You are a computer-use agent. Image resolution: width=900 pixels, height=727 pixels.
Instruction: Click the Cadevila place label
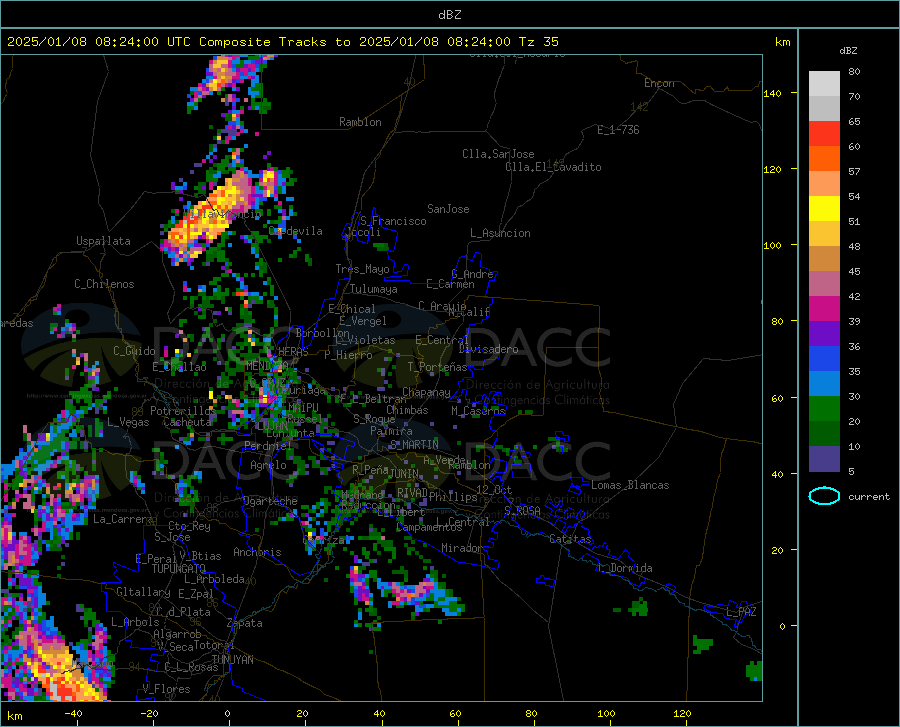[x=296, y=231]
